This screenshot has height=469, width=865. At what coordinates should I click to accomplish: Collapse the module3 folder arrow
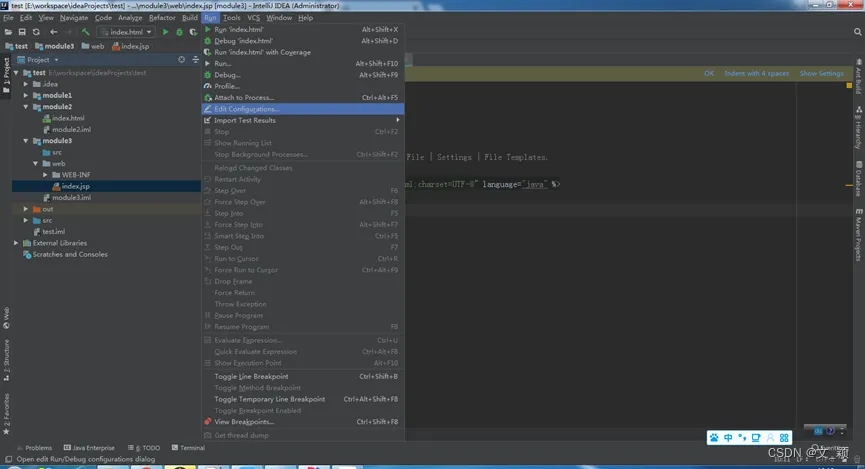[x=26, y=141]
